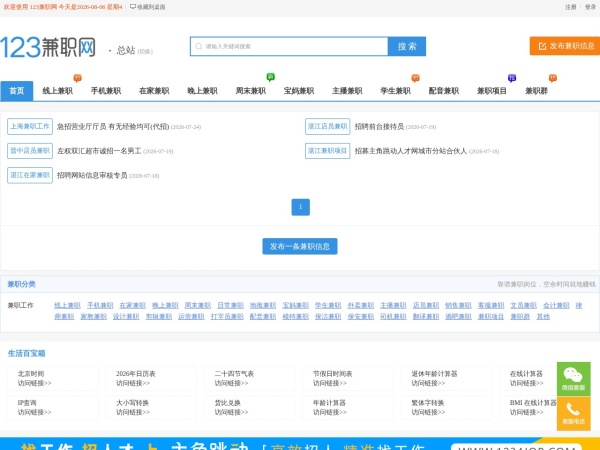Viewport: 600px width, 450px height.
Task: Open IP查询 tool card
Action: [x=53, y=408]
